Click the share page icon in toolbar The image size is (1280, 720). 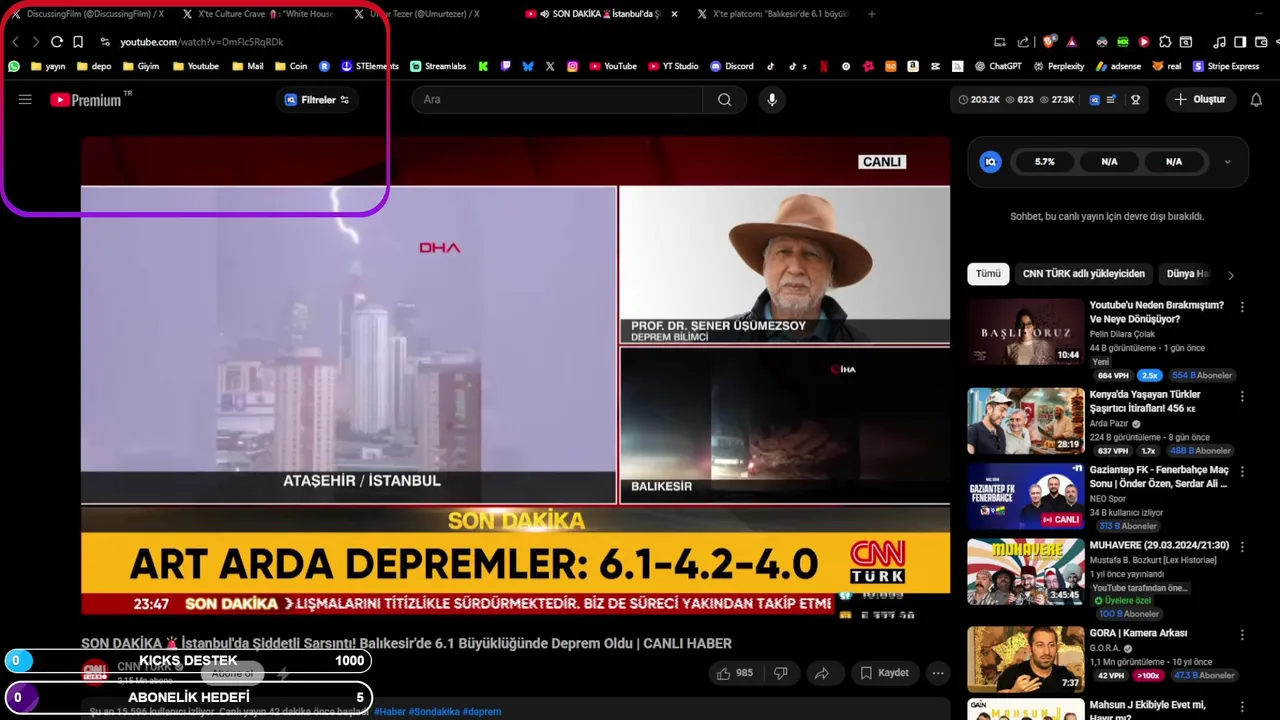tap(1023, 42)
